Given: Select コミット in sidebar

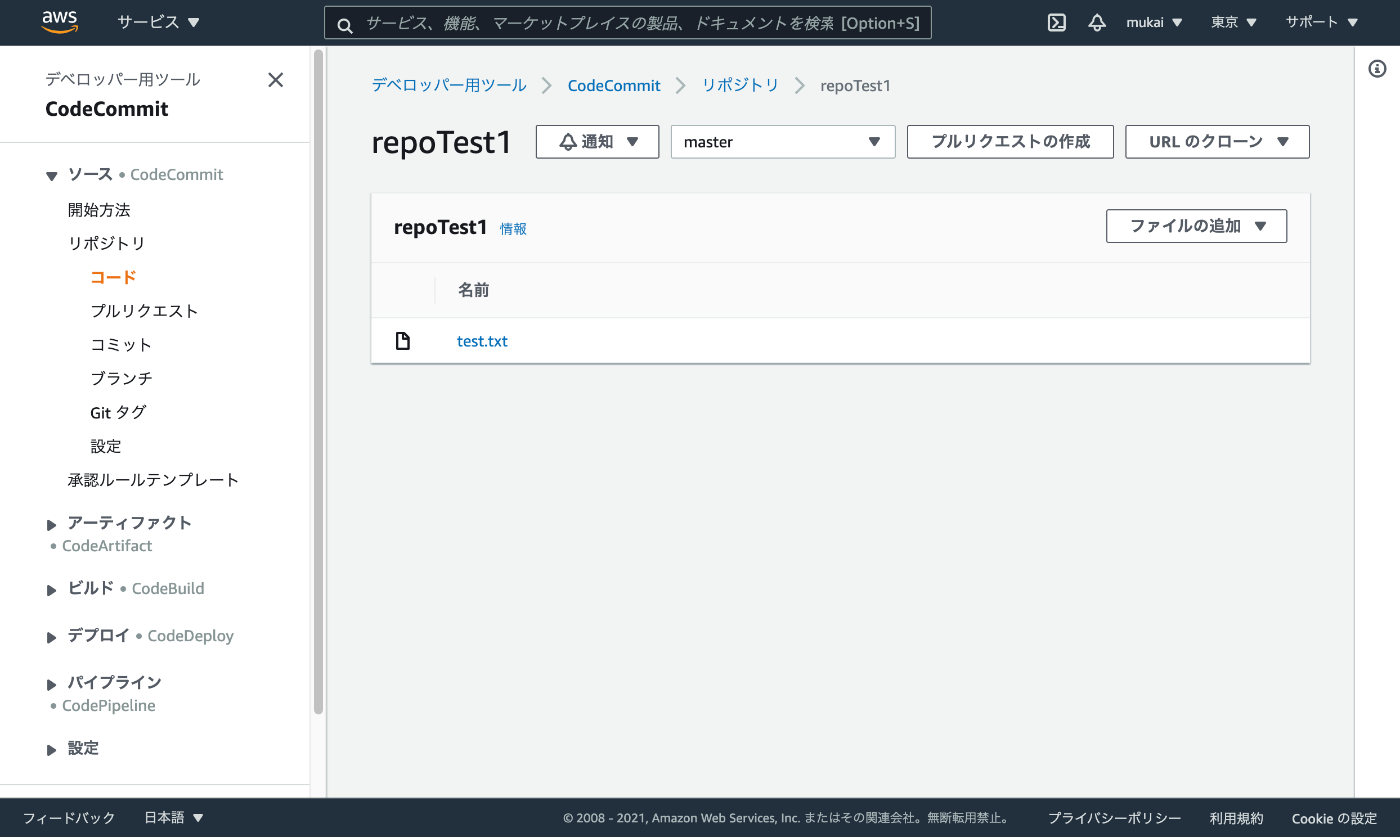Looking at the screenshot, I should click(121, 345).
